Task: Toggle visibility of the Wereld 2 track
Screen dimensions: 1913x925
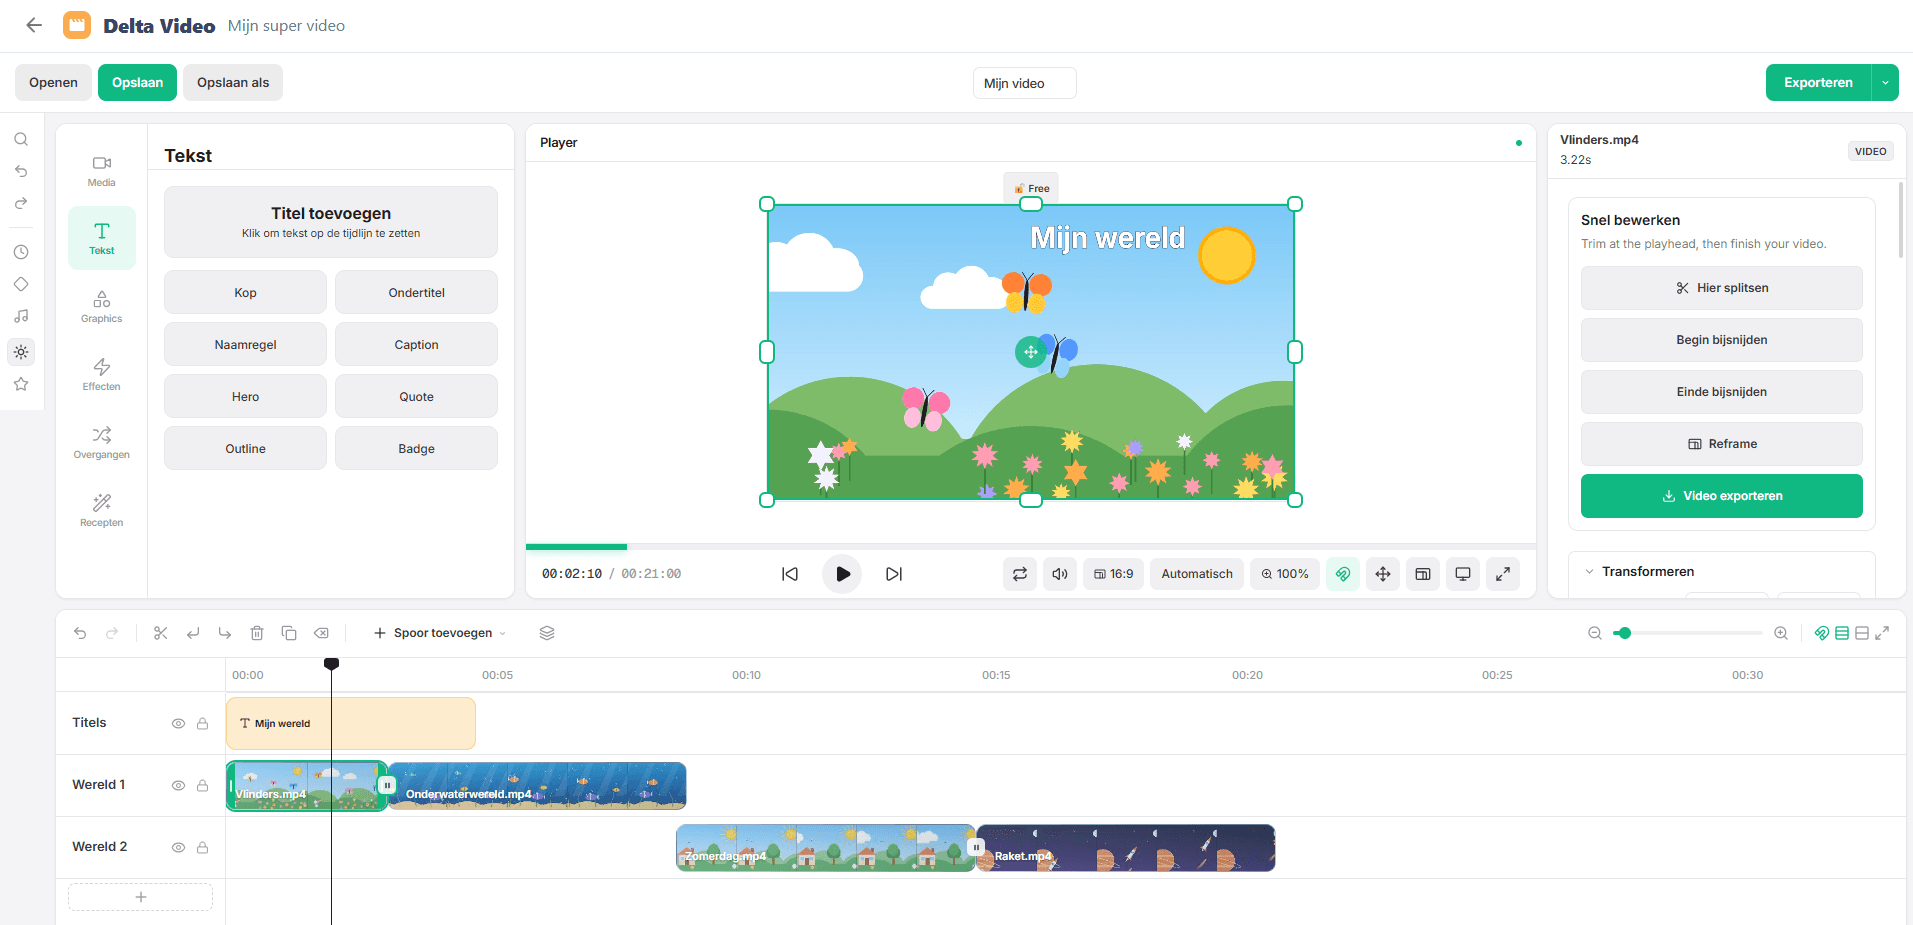Action: [178, 847]
